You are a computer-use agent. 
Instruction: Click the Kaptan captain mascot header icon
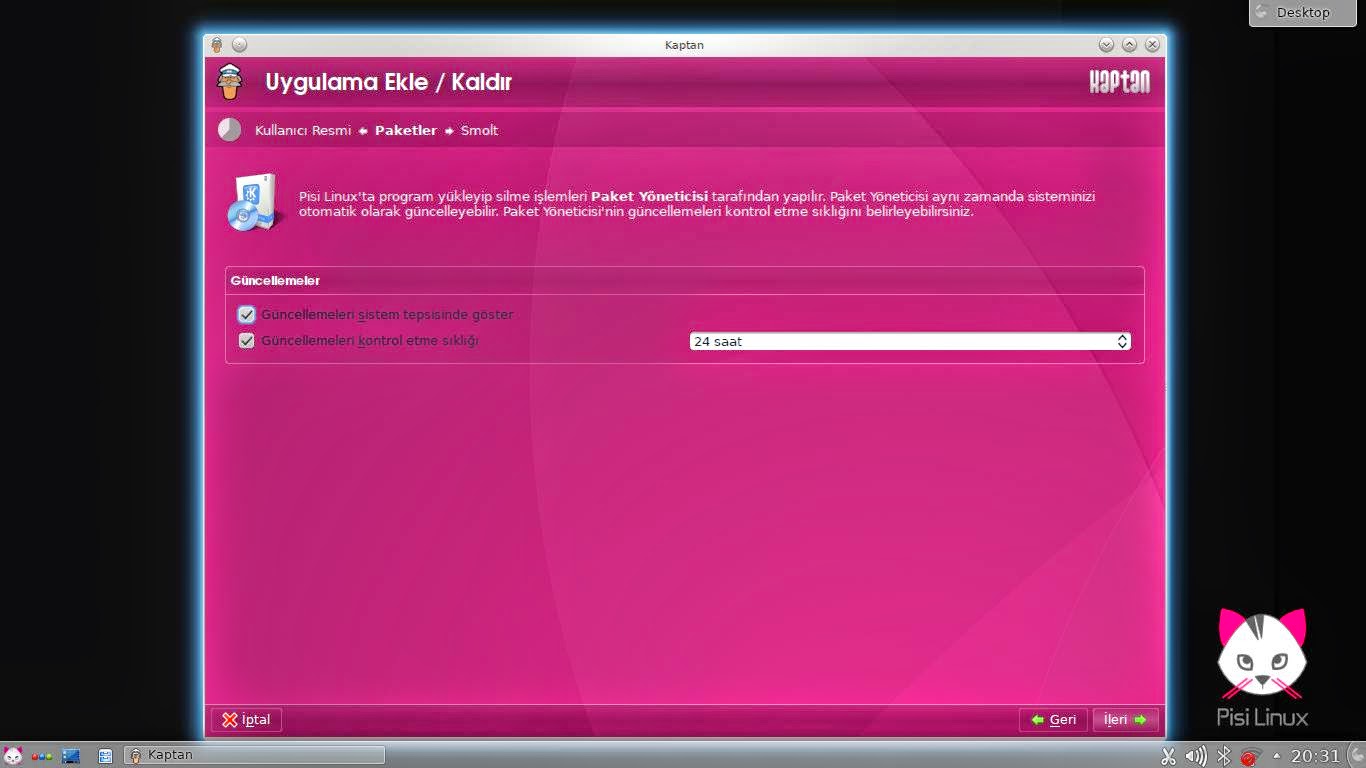click(x=230, y=82)
